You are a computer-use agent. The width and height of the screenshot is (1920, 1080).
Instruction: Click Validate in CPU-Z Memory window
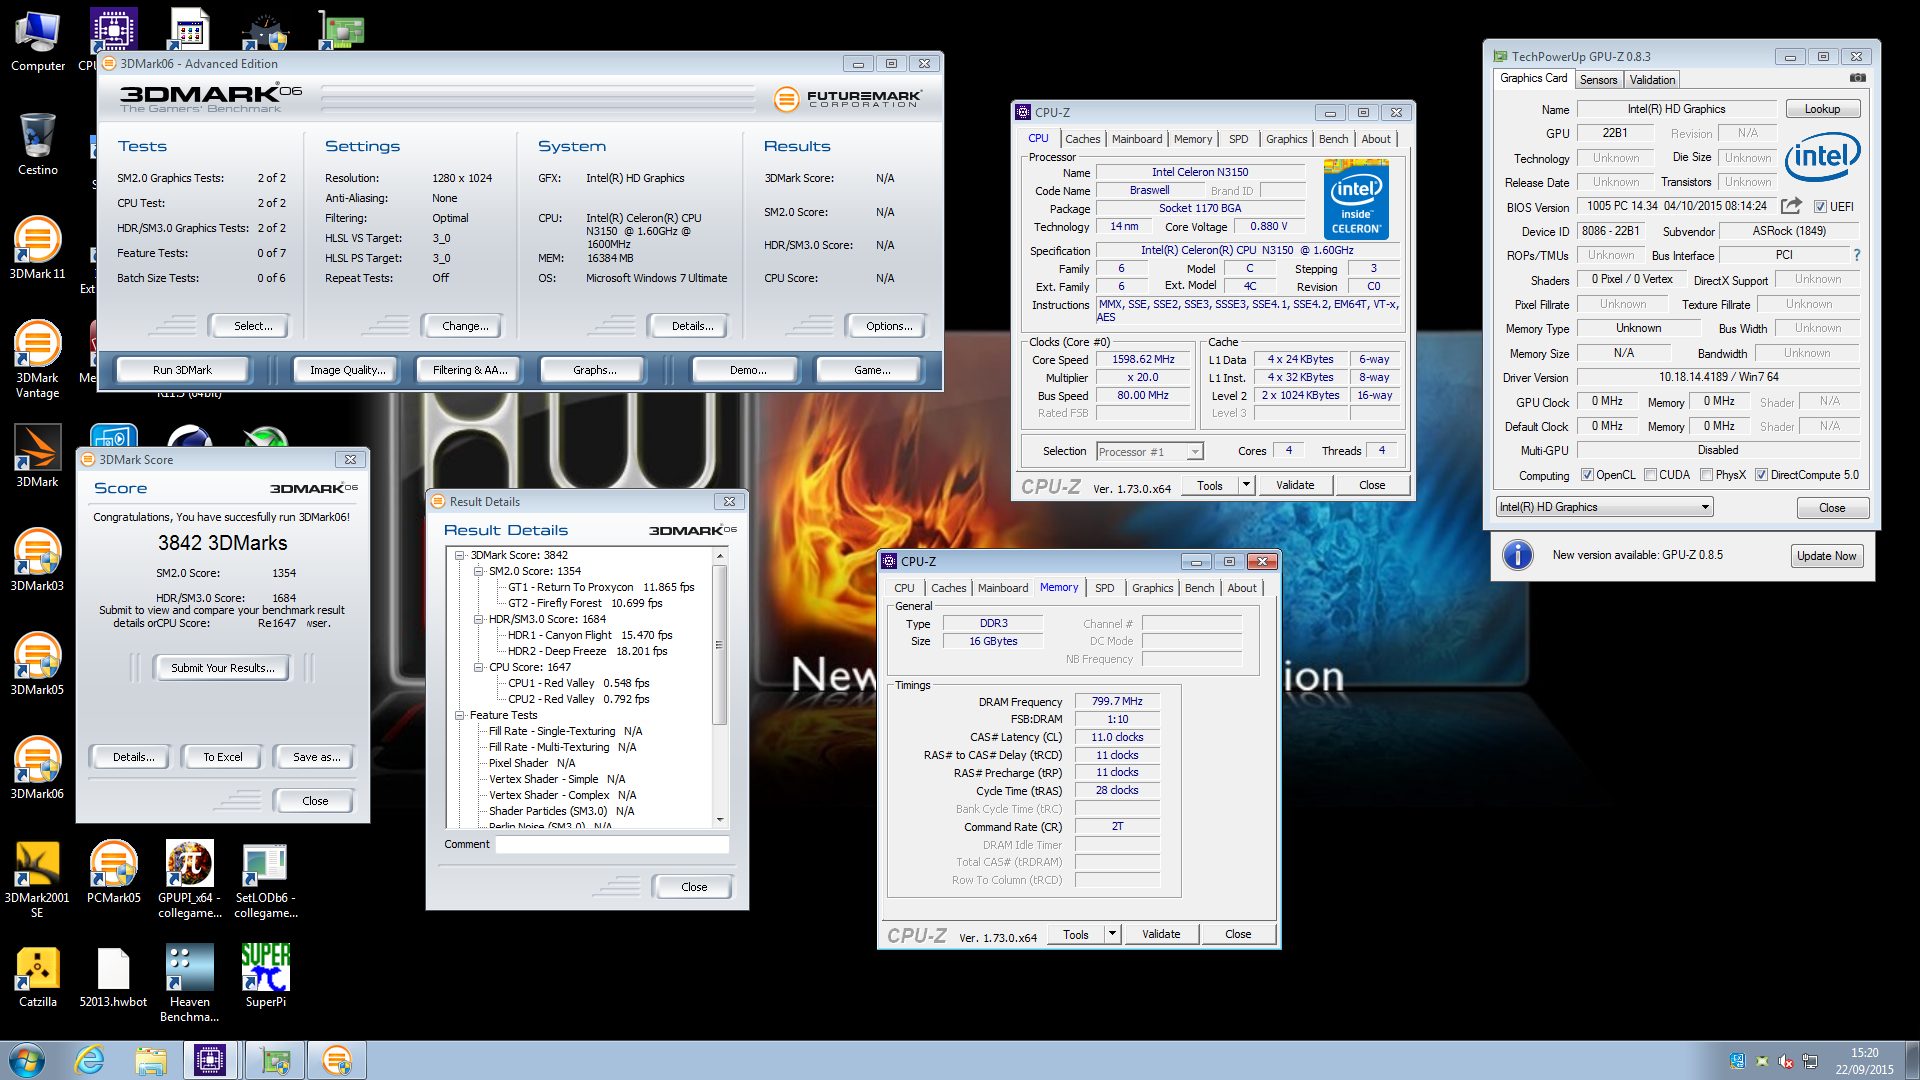(x=1161, y=934)
